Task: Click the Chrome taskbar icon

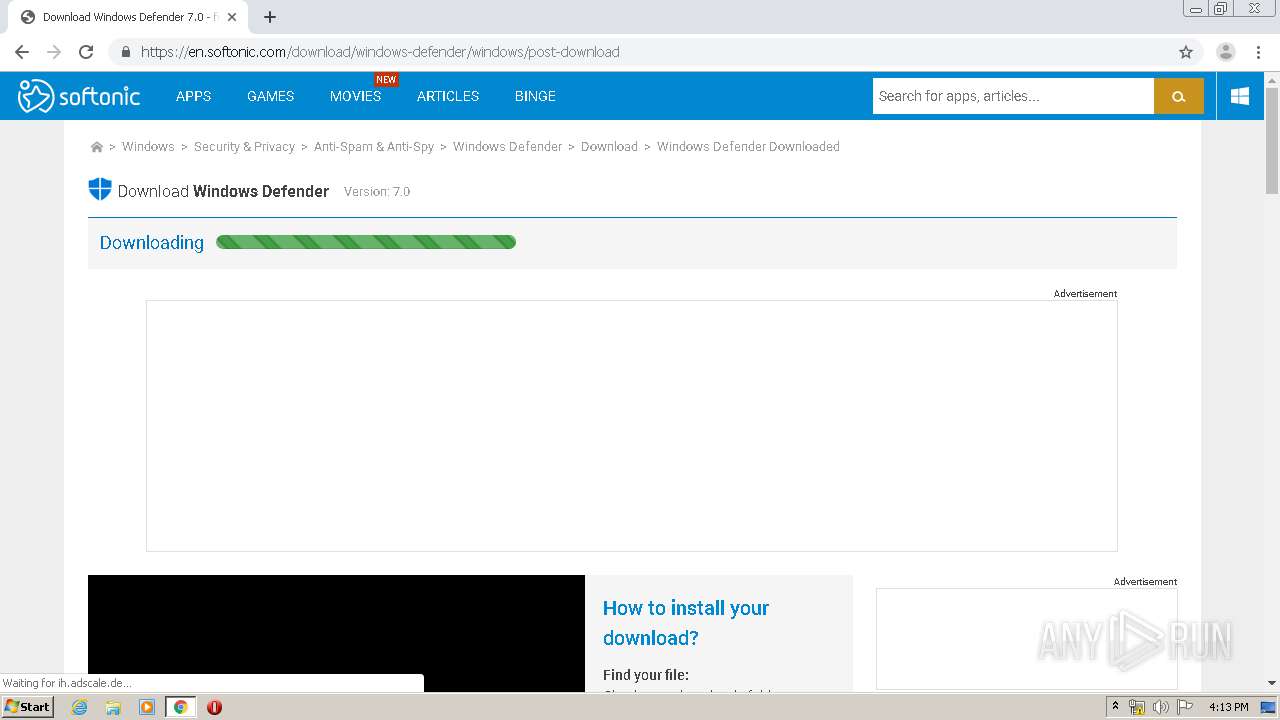Action: pyautogui.click(x=180, y=707)
